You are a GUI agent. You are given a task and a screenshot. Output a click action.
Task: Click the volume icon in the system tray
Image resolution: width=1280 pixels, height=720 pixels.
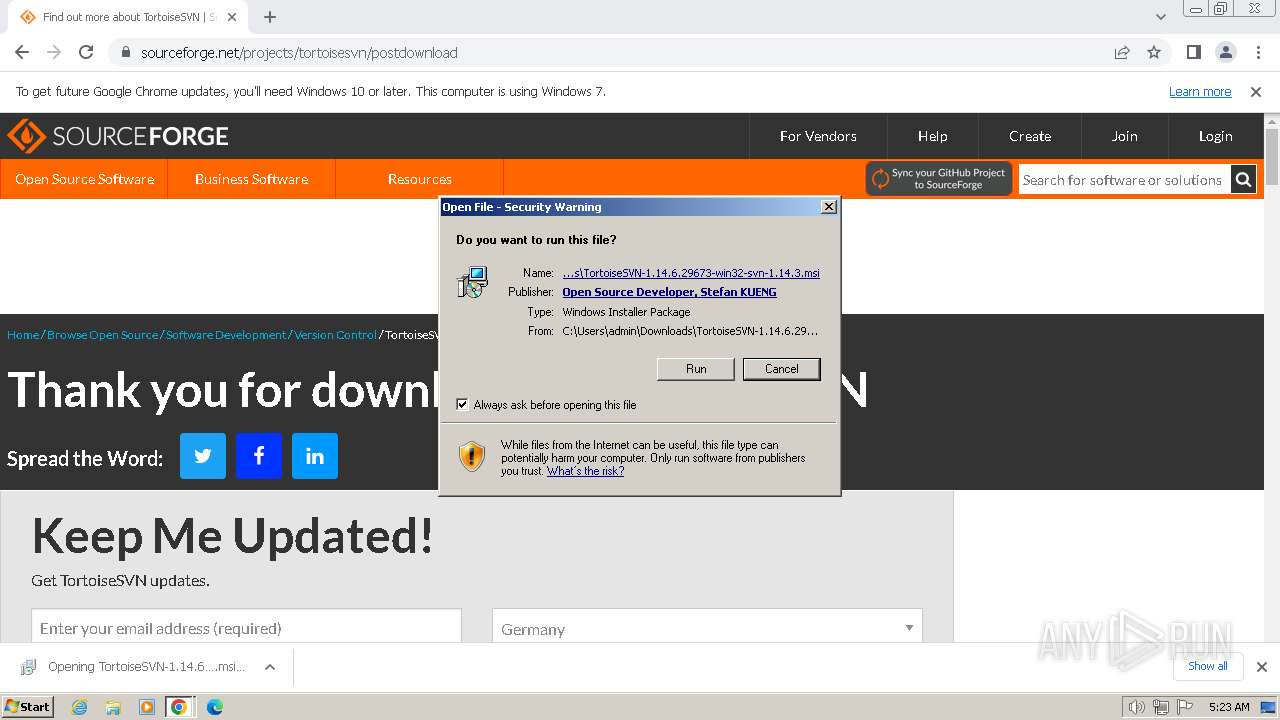point(1137,707)
